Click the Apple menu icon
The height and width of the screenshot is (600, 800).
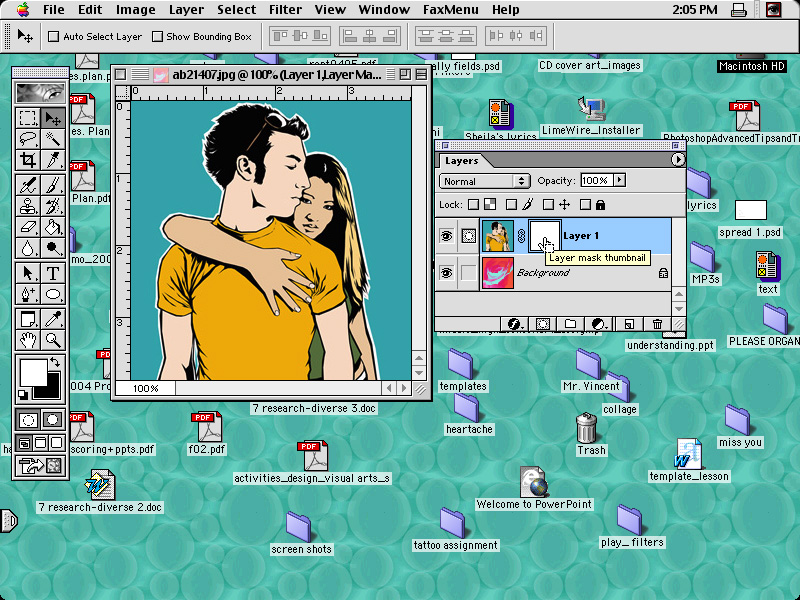click(x=22, y=10)
